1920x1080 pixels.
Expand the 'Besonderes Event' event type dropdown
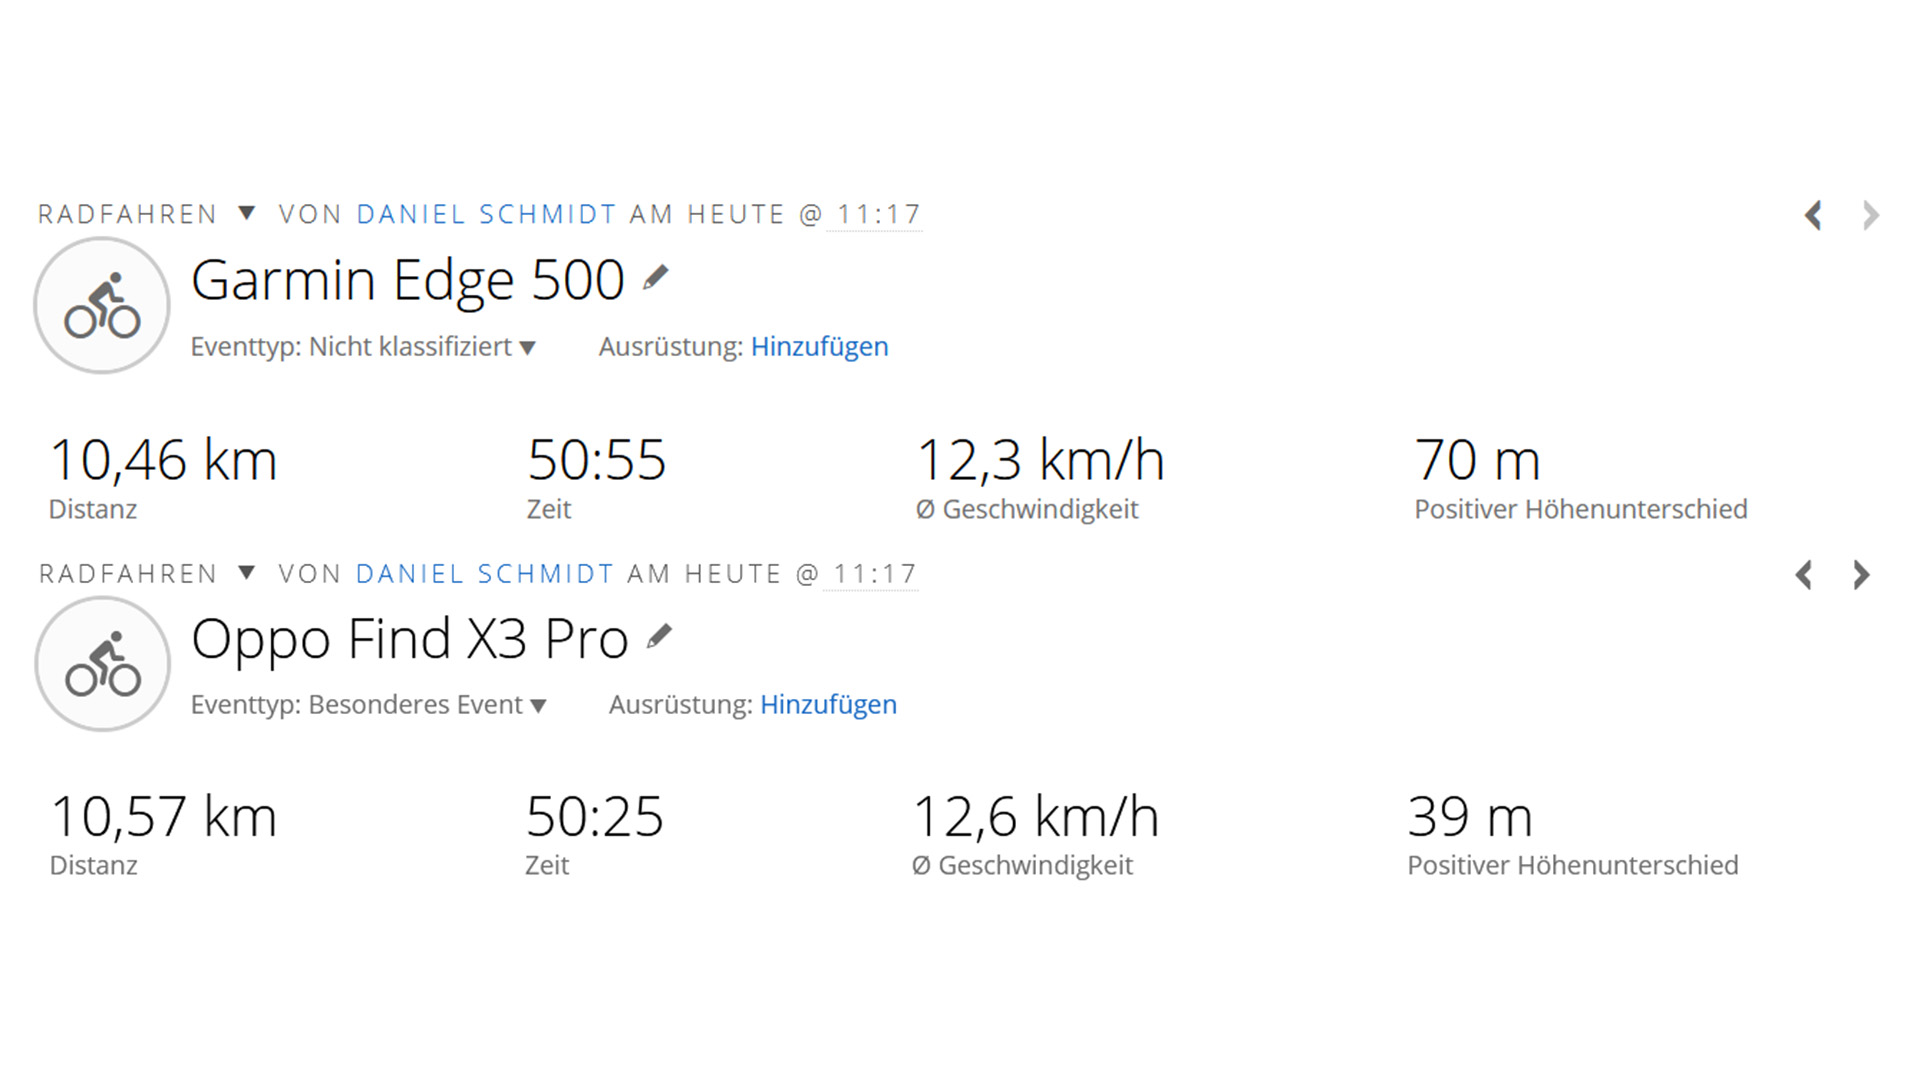tap(538, 706)
